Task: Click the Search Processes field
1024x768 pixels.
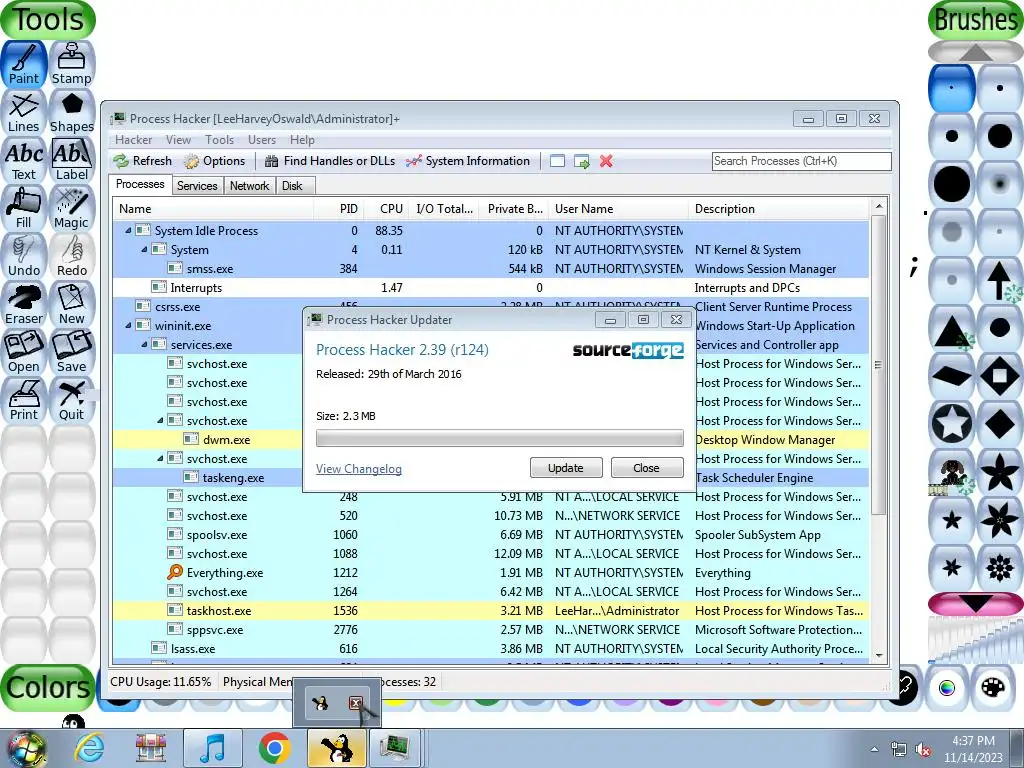Action: pos(801,161)
